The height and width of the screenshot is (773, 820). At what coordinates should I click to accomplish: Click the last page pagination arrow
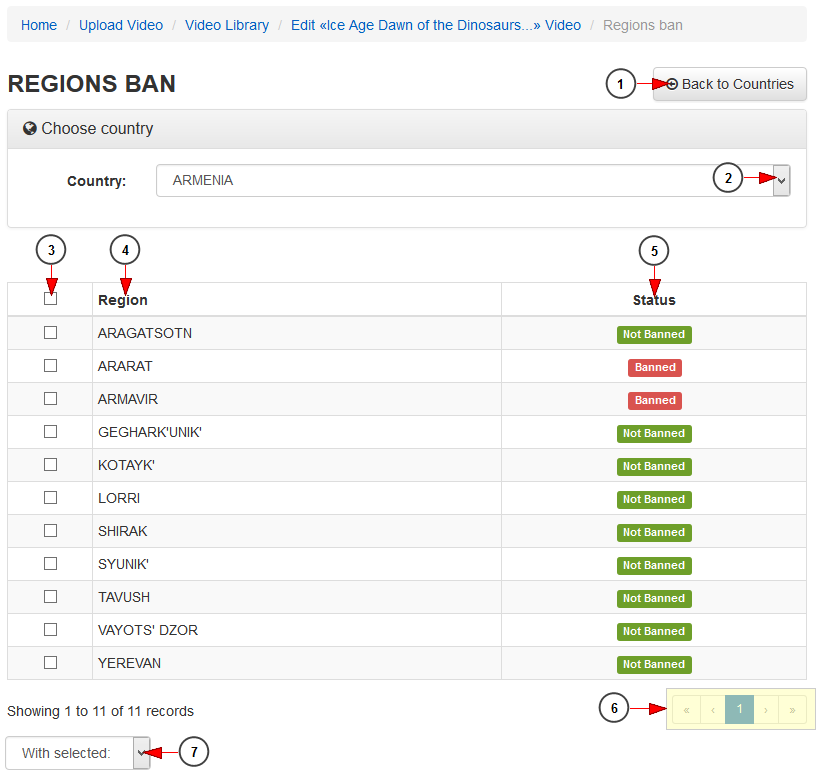point(792,710)
